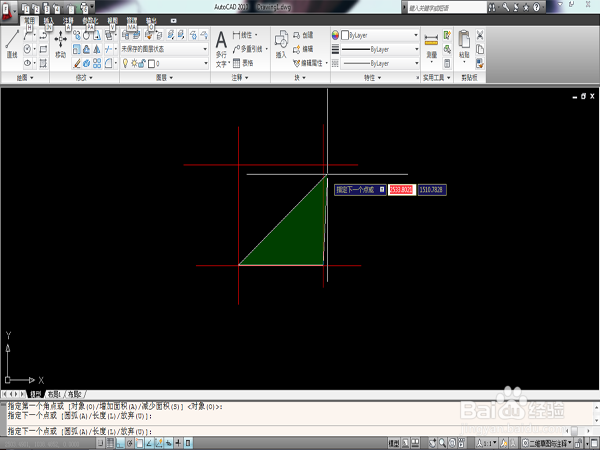Click the Linear dimension (线性) tool

[243, 35]
